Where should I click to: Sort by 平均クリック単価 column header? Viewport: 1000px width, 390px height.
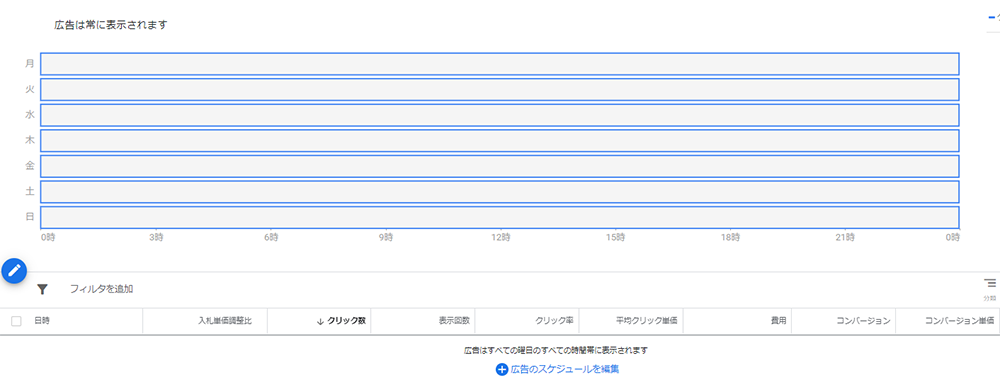click(646, 321)
